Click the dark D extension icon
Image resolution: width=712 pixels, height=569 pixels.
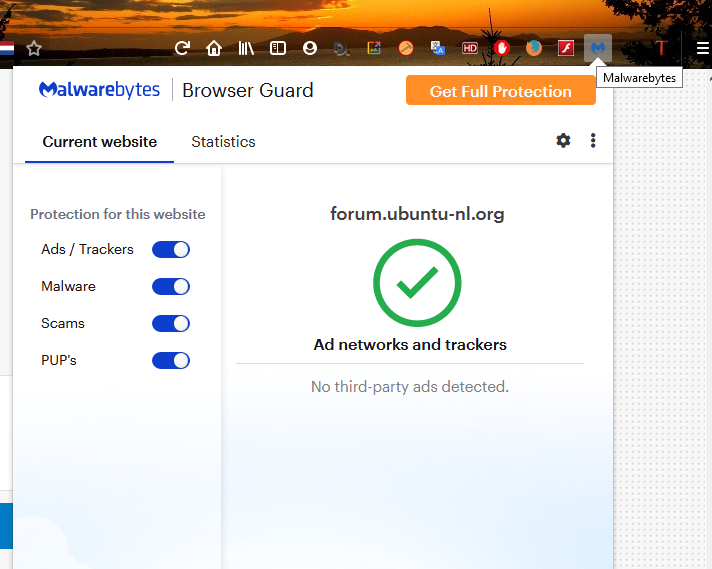click(341, 48)
